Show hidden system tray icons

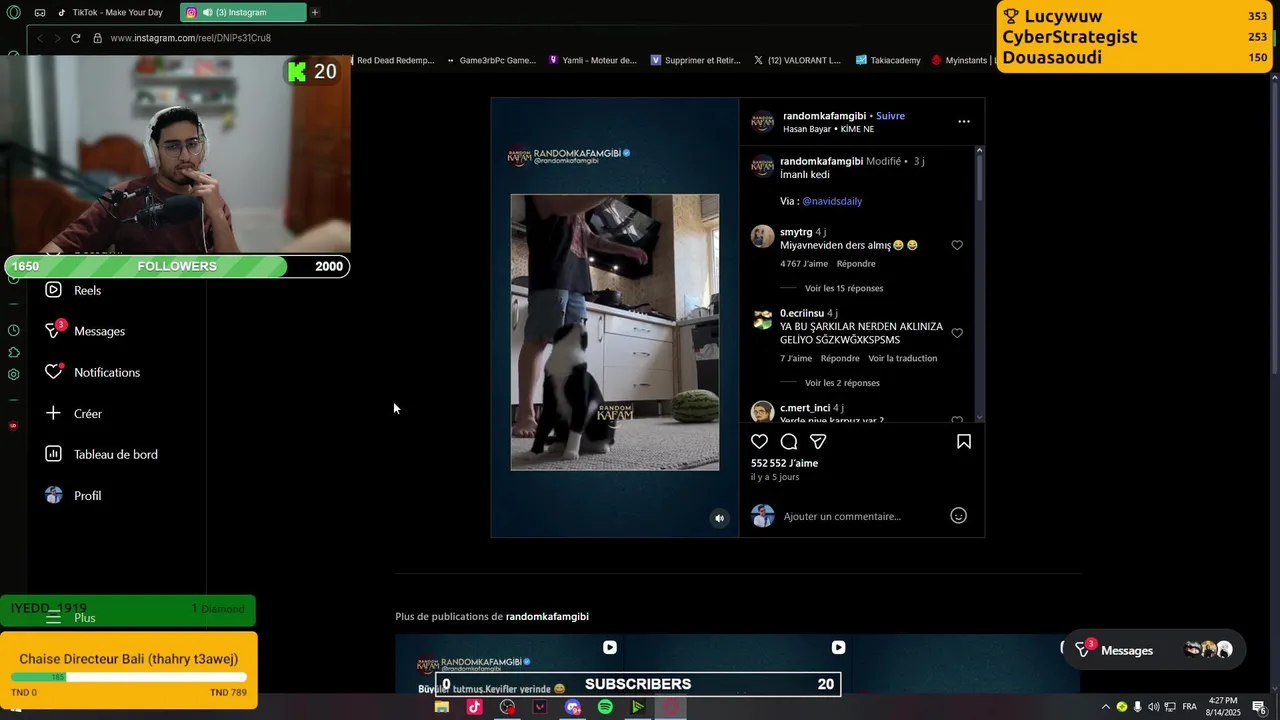[x=1105, y=707]
